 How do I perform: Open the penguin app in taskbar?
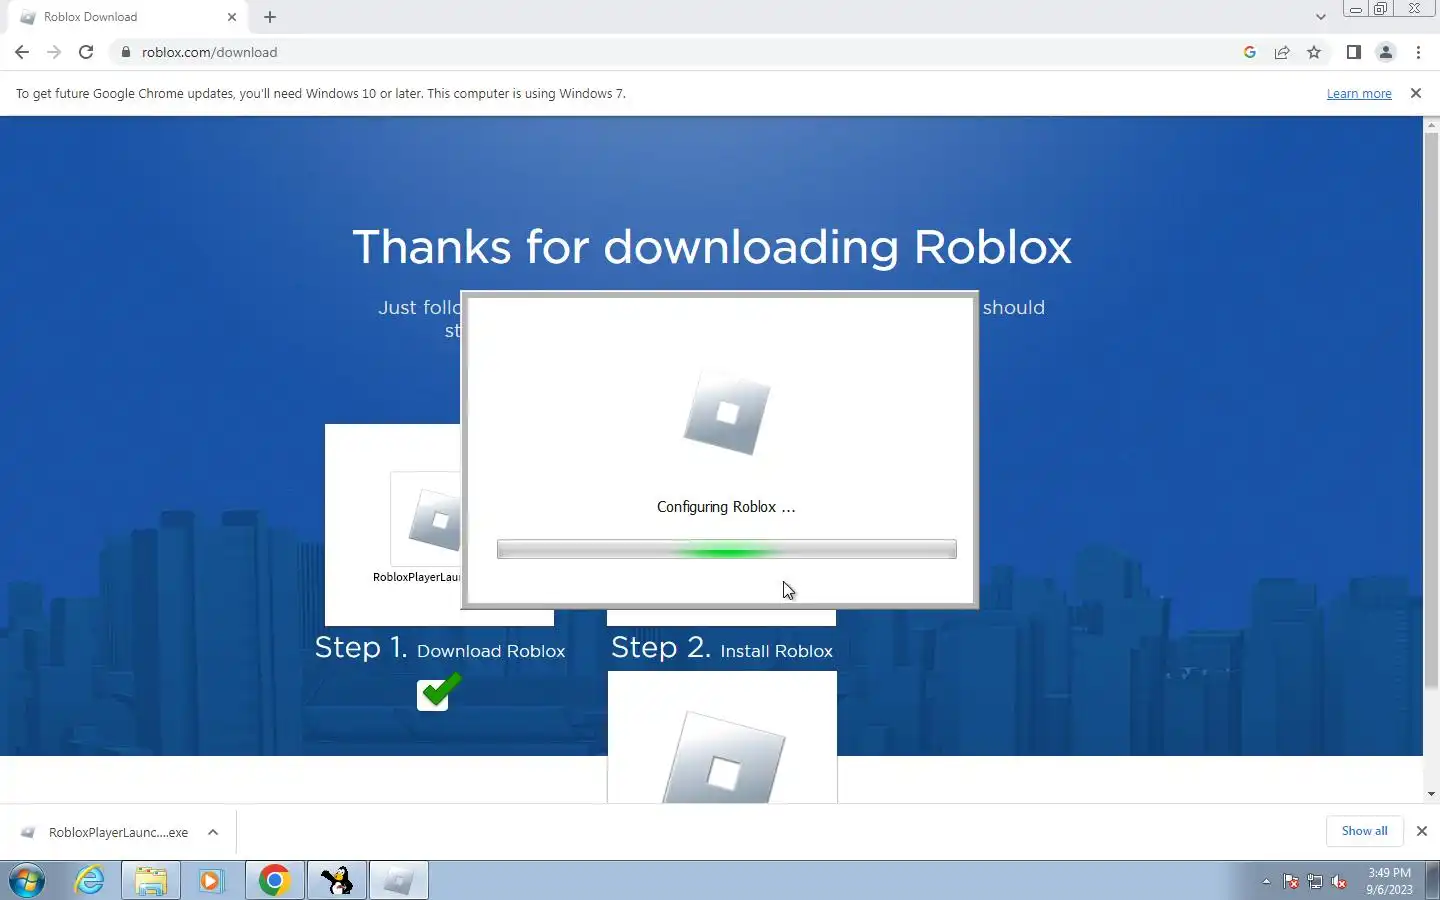(x=337, y=881)
